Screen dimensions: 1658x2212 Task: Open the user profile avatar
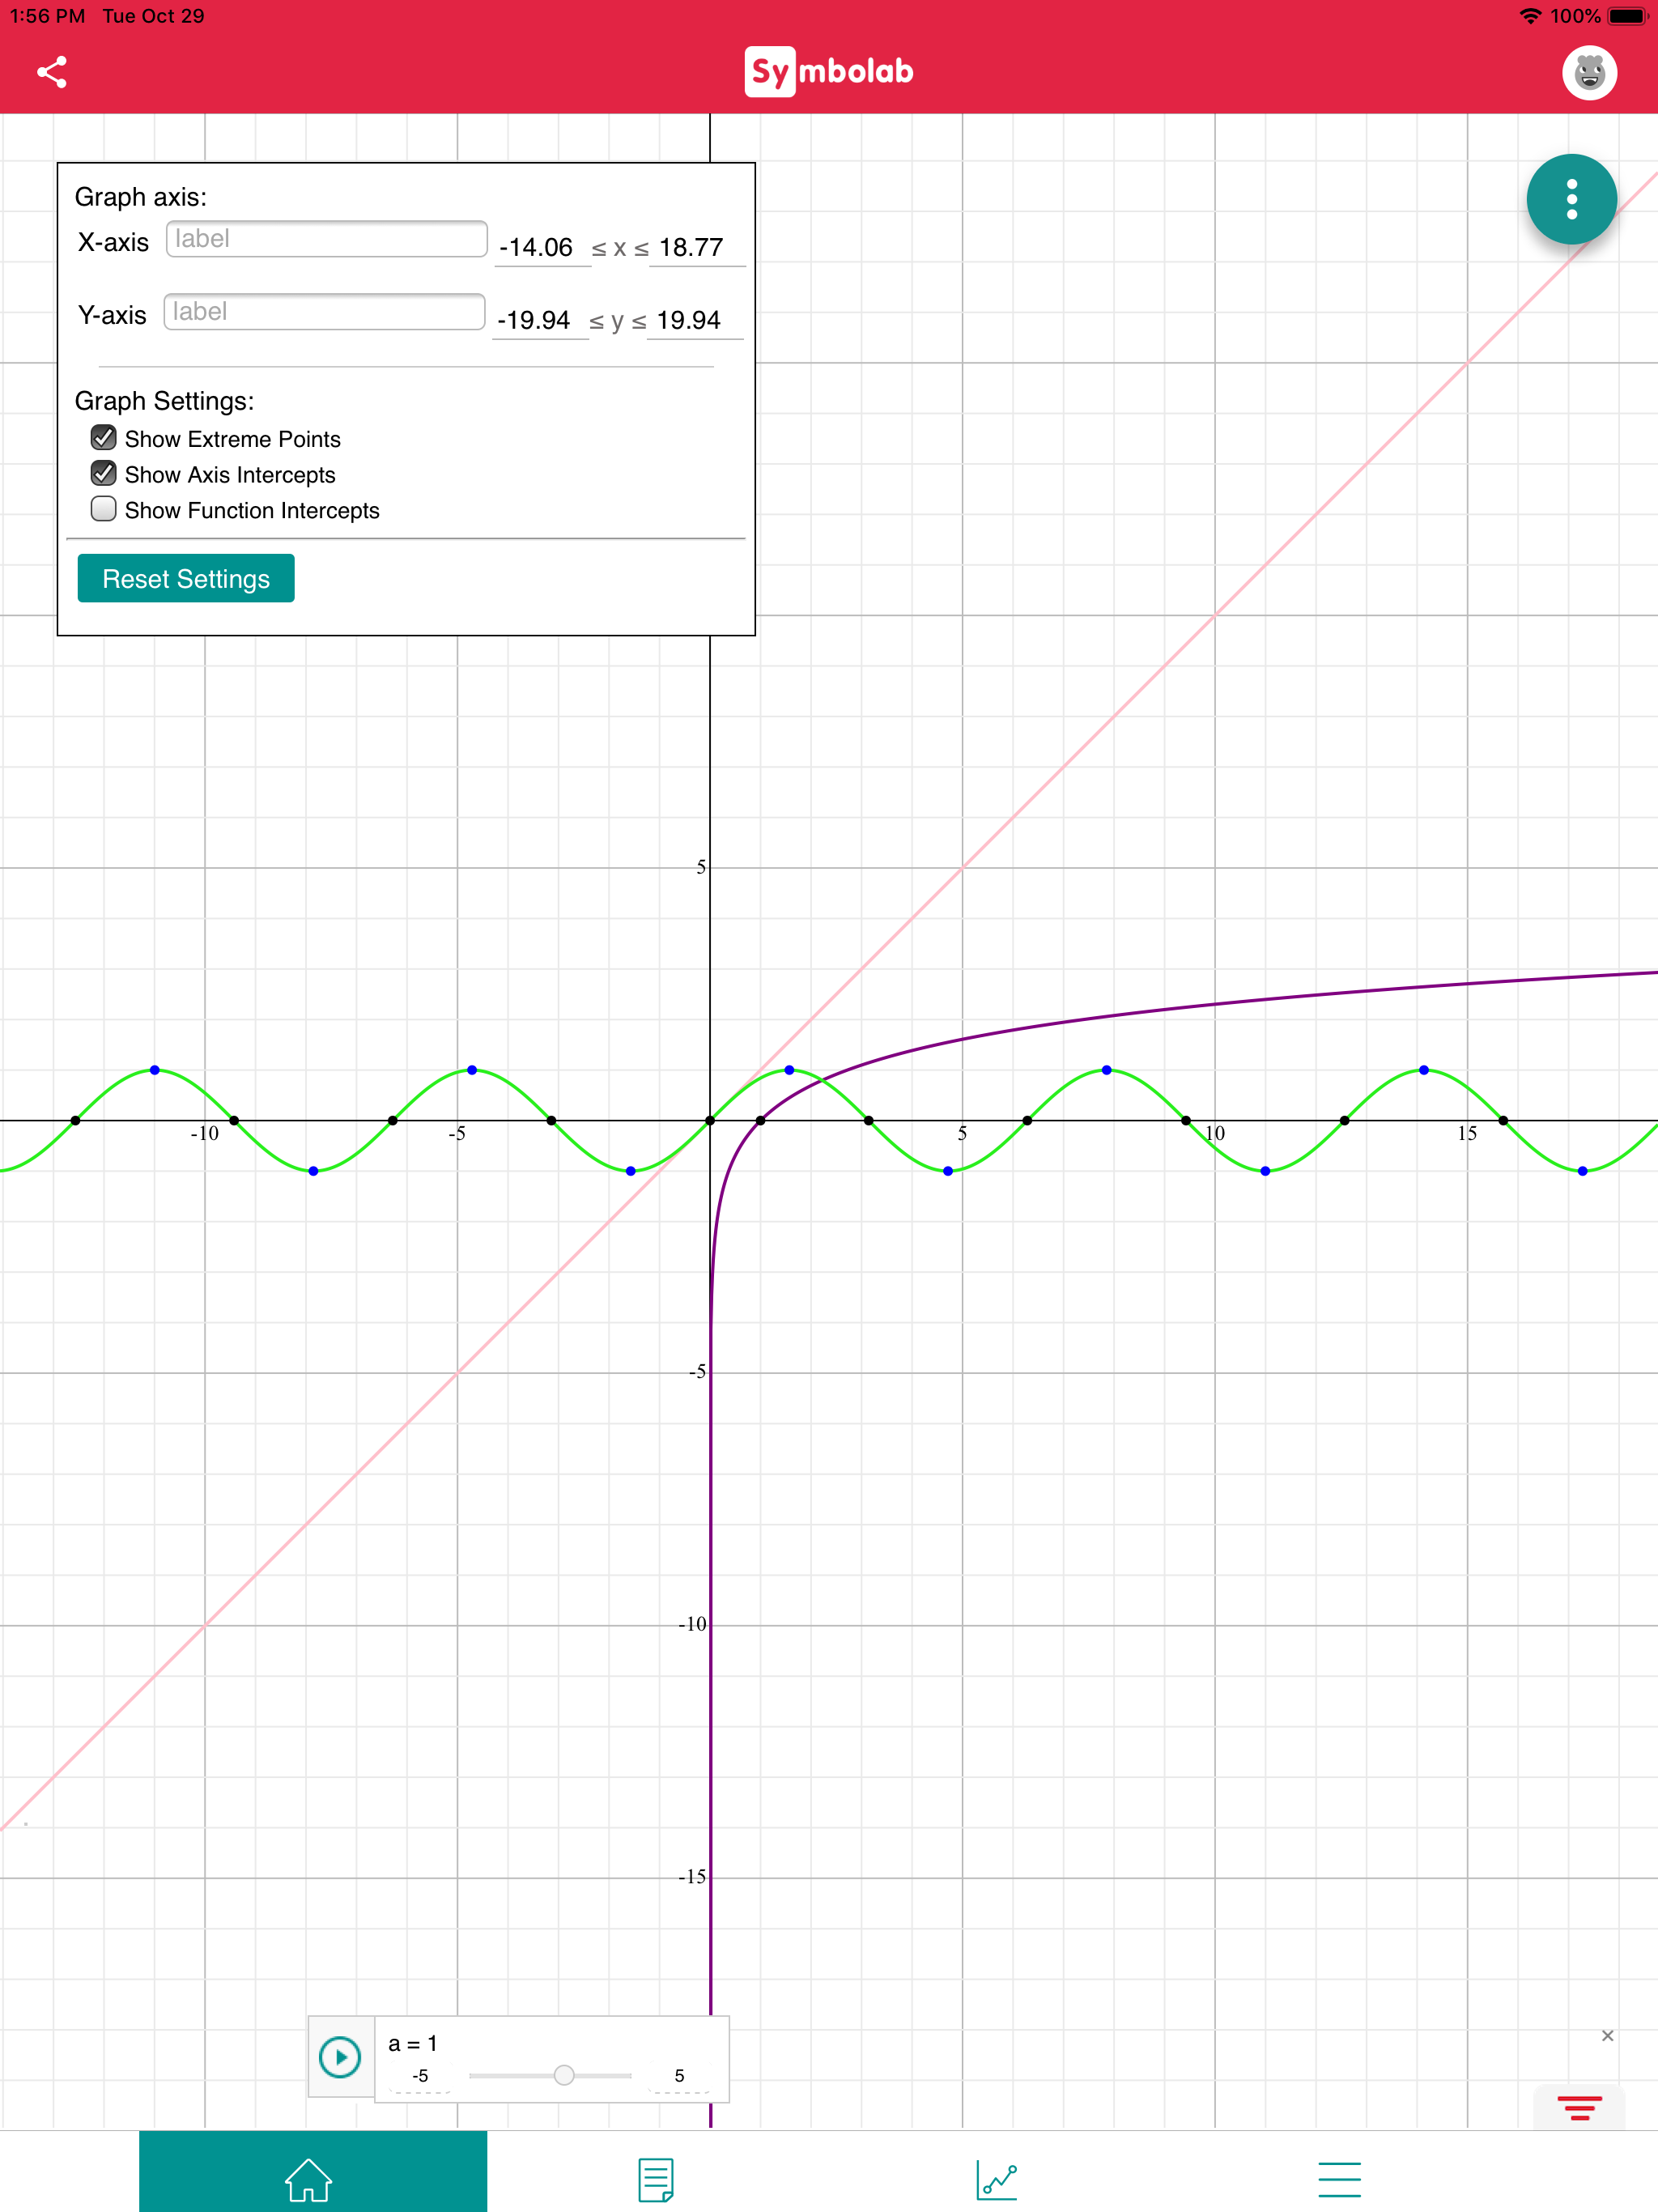pos(1589,72)
